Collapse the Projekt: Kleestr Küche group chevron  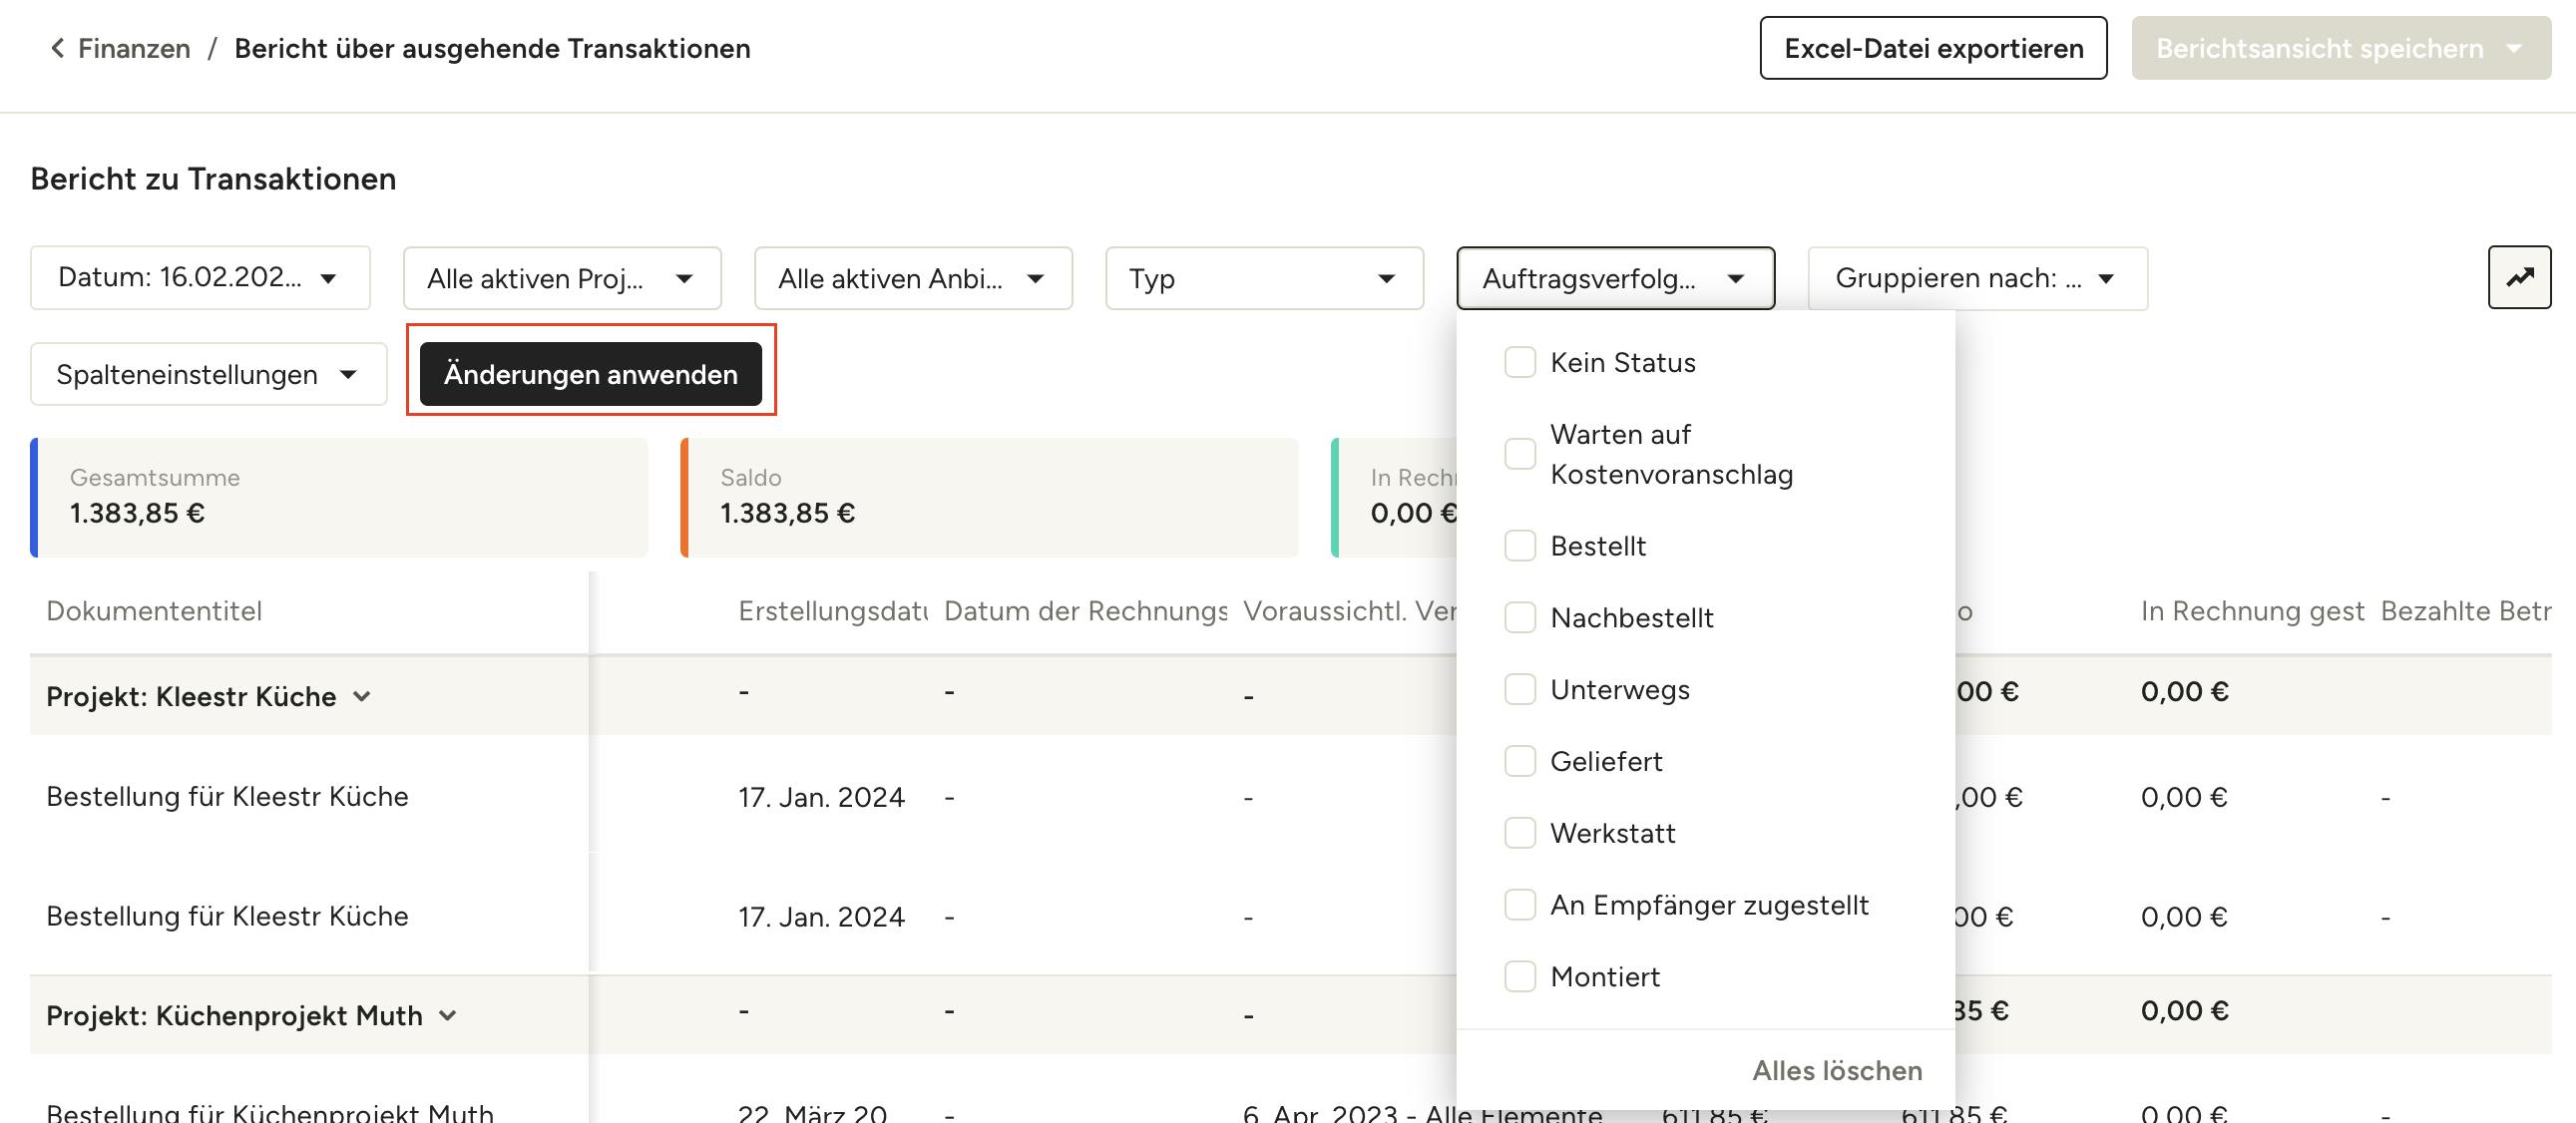[x=362, y=696]
